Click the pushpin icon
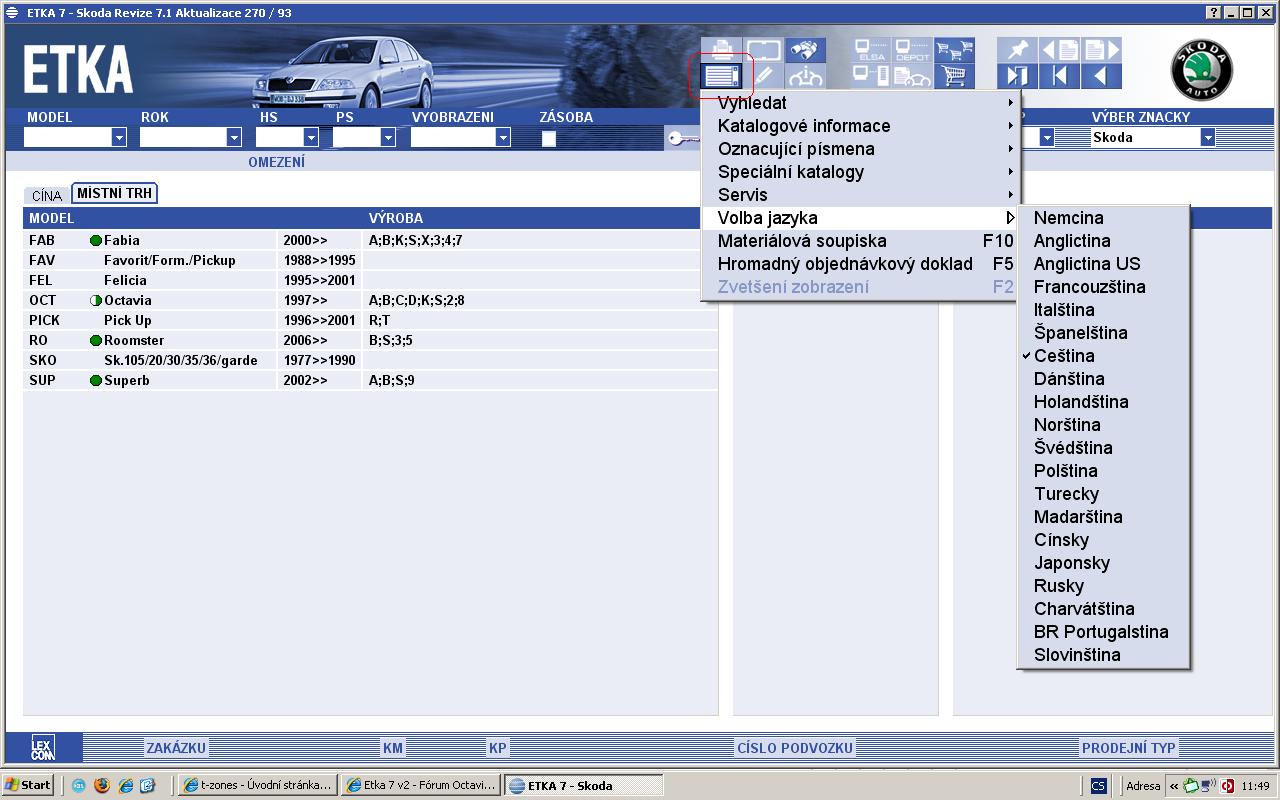Screen dimensions: 1280x800 tap(1017, 50)
